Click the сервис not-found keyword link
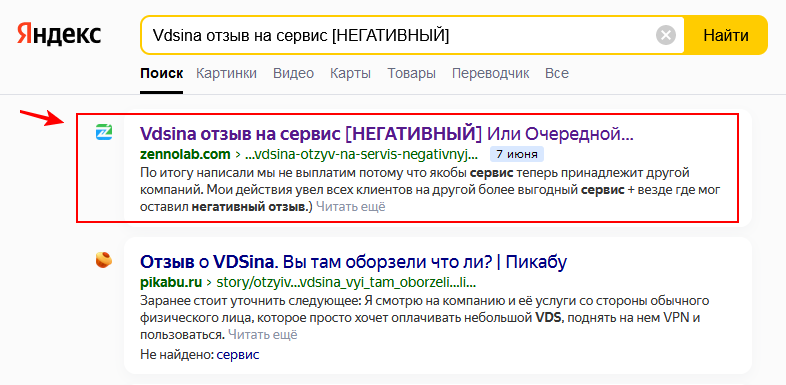 238,355
